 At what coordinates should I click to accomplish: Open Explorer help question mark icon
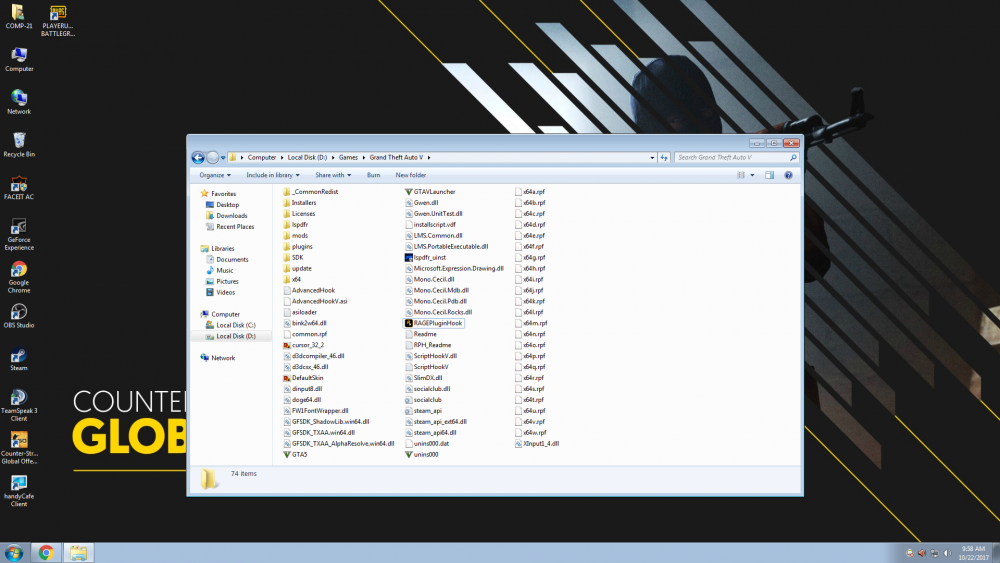[788, 175]
